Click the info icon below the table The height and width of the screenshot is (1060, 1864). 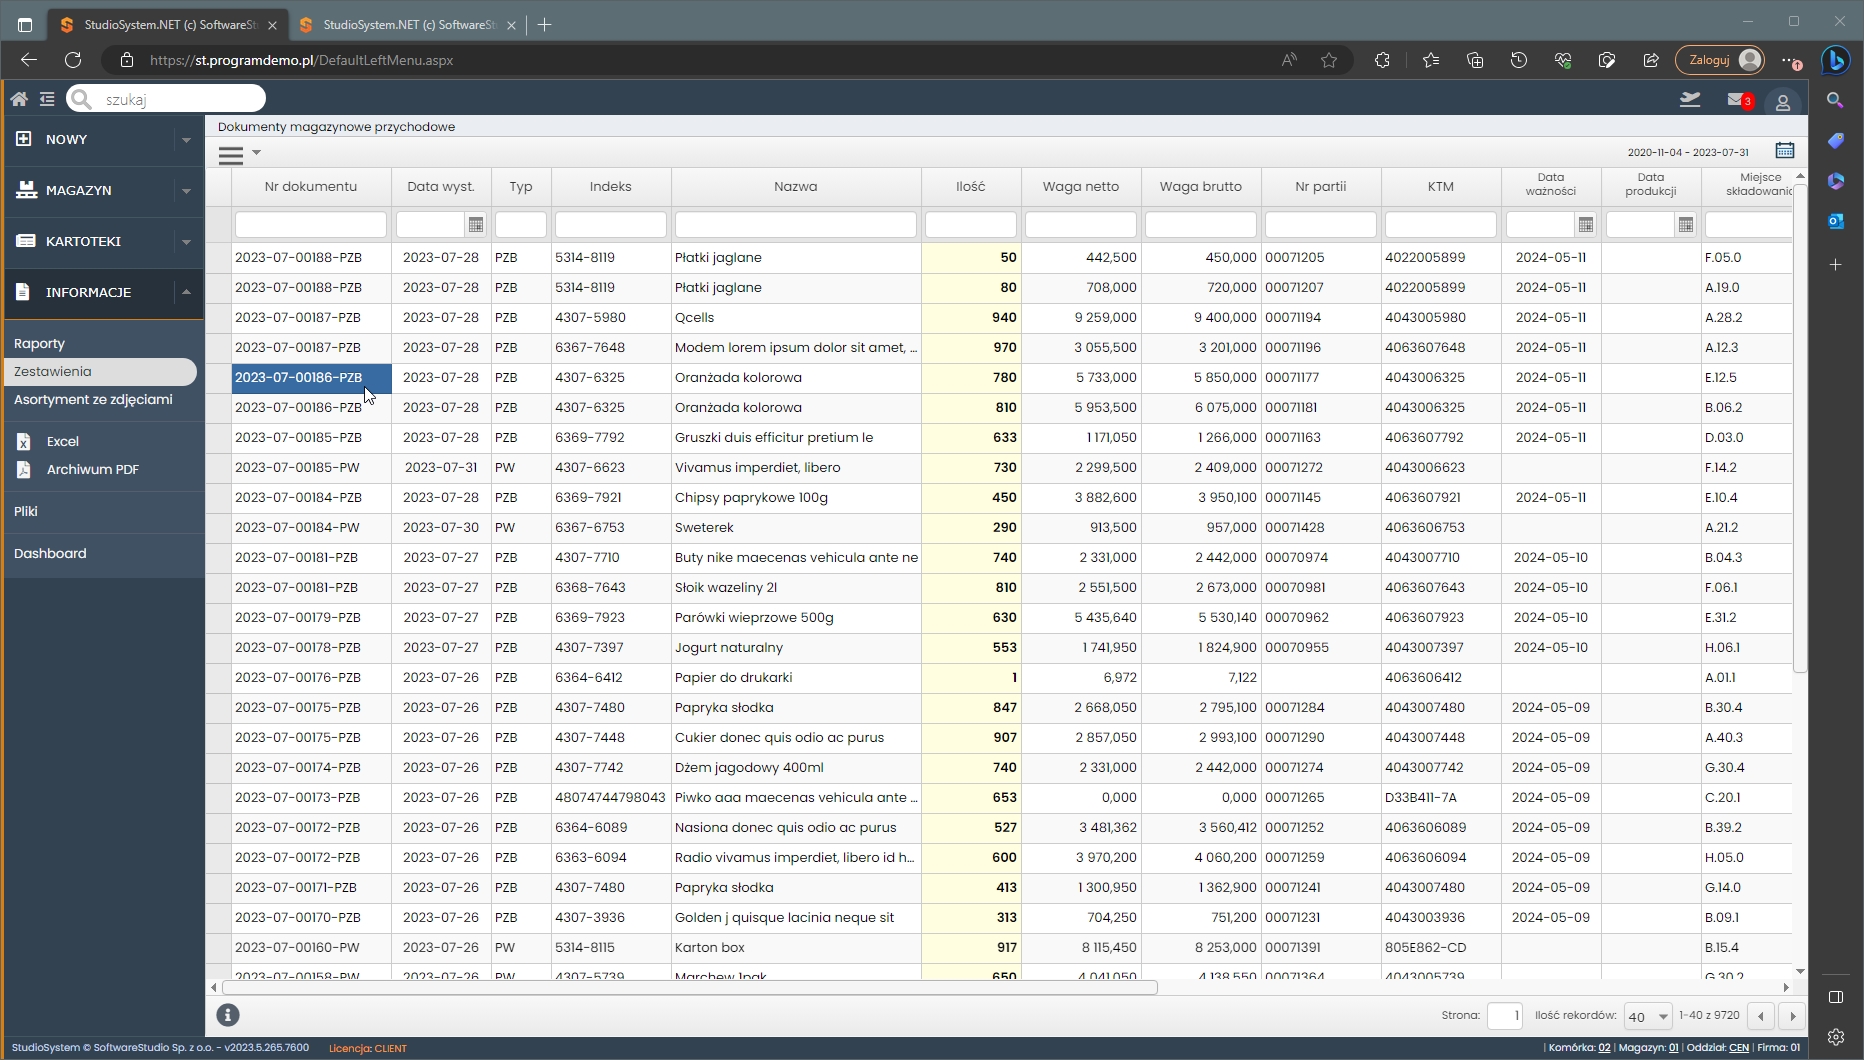point(228,1015)
